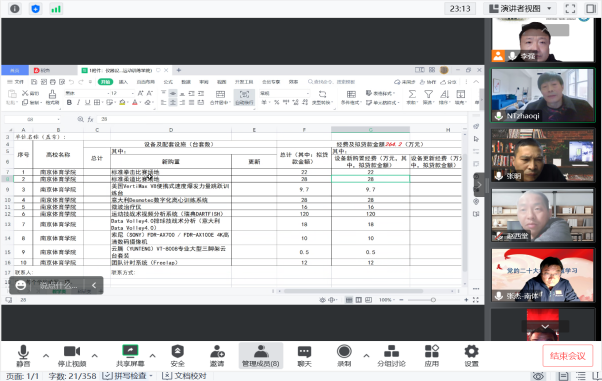602x381 pixels.
Task: Toggle Bold formatting in WPS toolbar
Action: (69, 103)
